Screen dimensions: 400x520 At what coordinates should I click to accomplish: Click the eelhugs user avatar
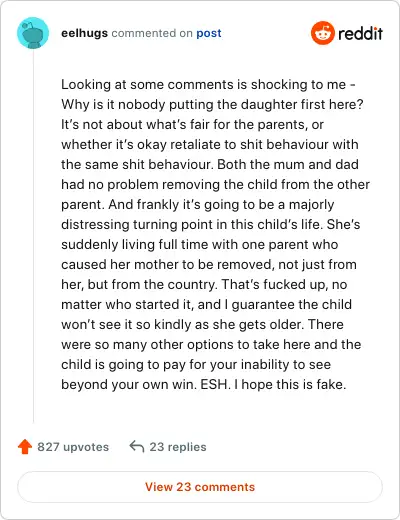point(33,33)
